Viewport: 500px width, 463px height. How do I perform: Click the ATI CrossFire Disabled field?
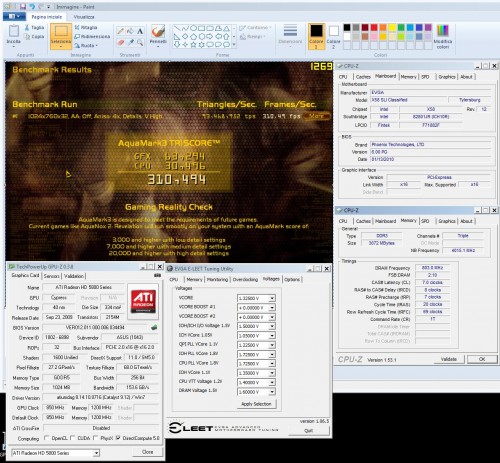click(x=101, y=428)
